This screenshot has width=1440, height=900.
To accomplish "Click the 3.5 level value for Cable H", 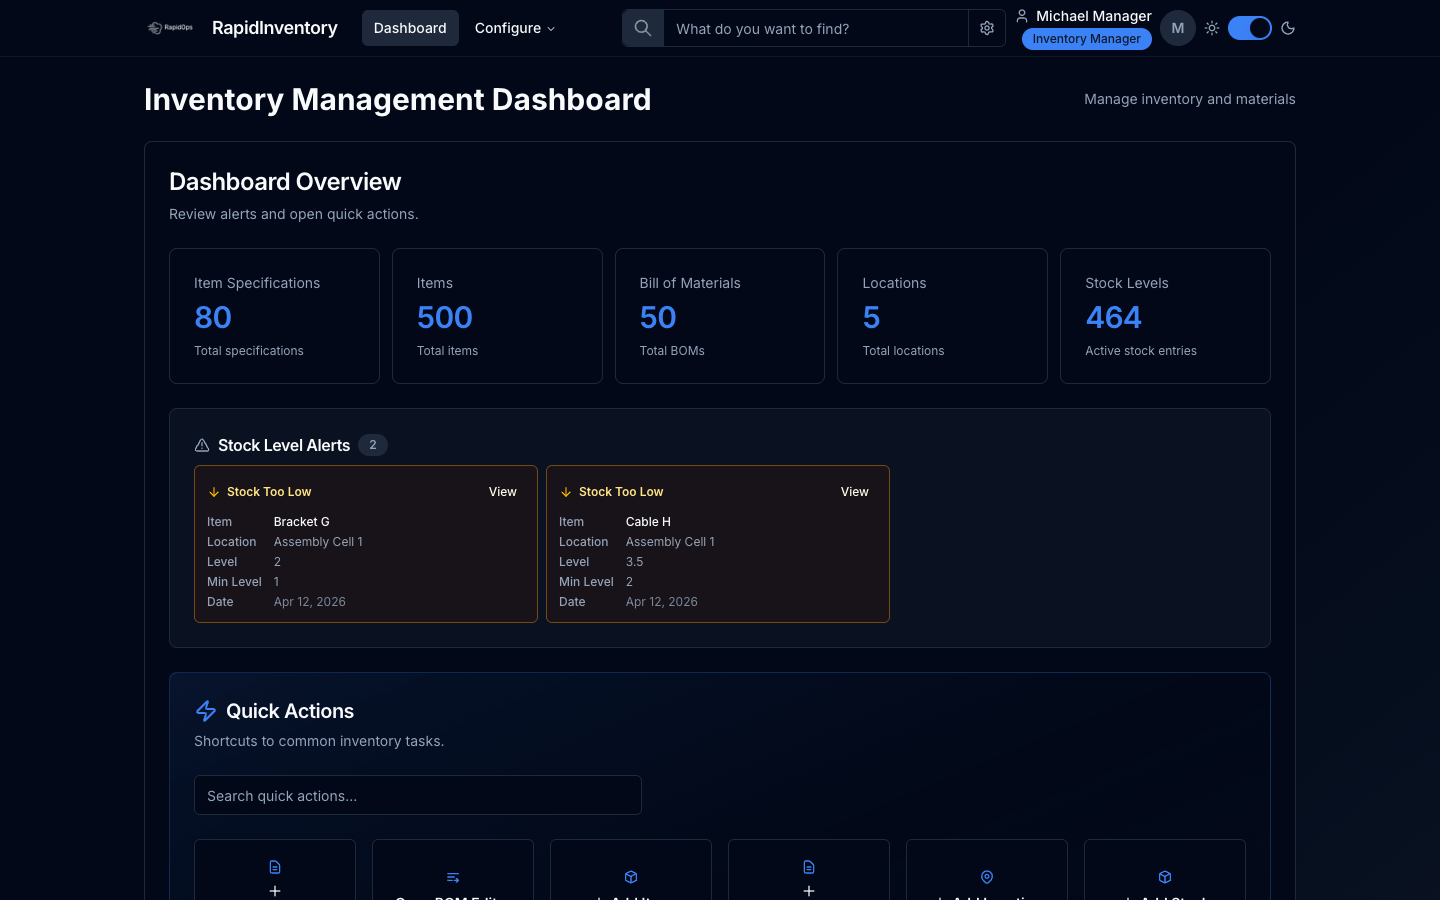I will pyautogui.click(x=635, y=562).
